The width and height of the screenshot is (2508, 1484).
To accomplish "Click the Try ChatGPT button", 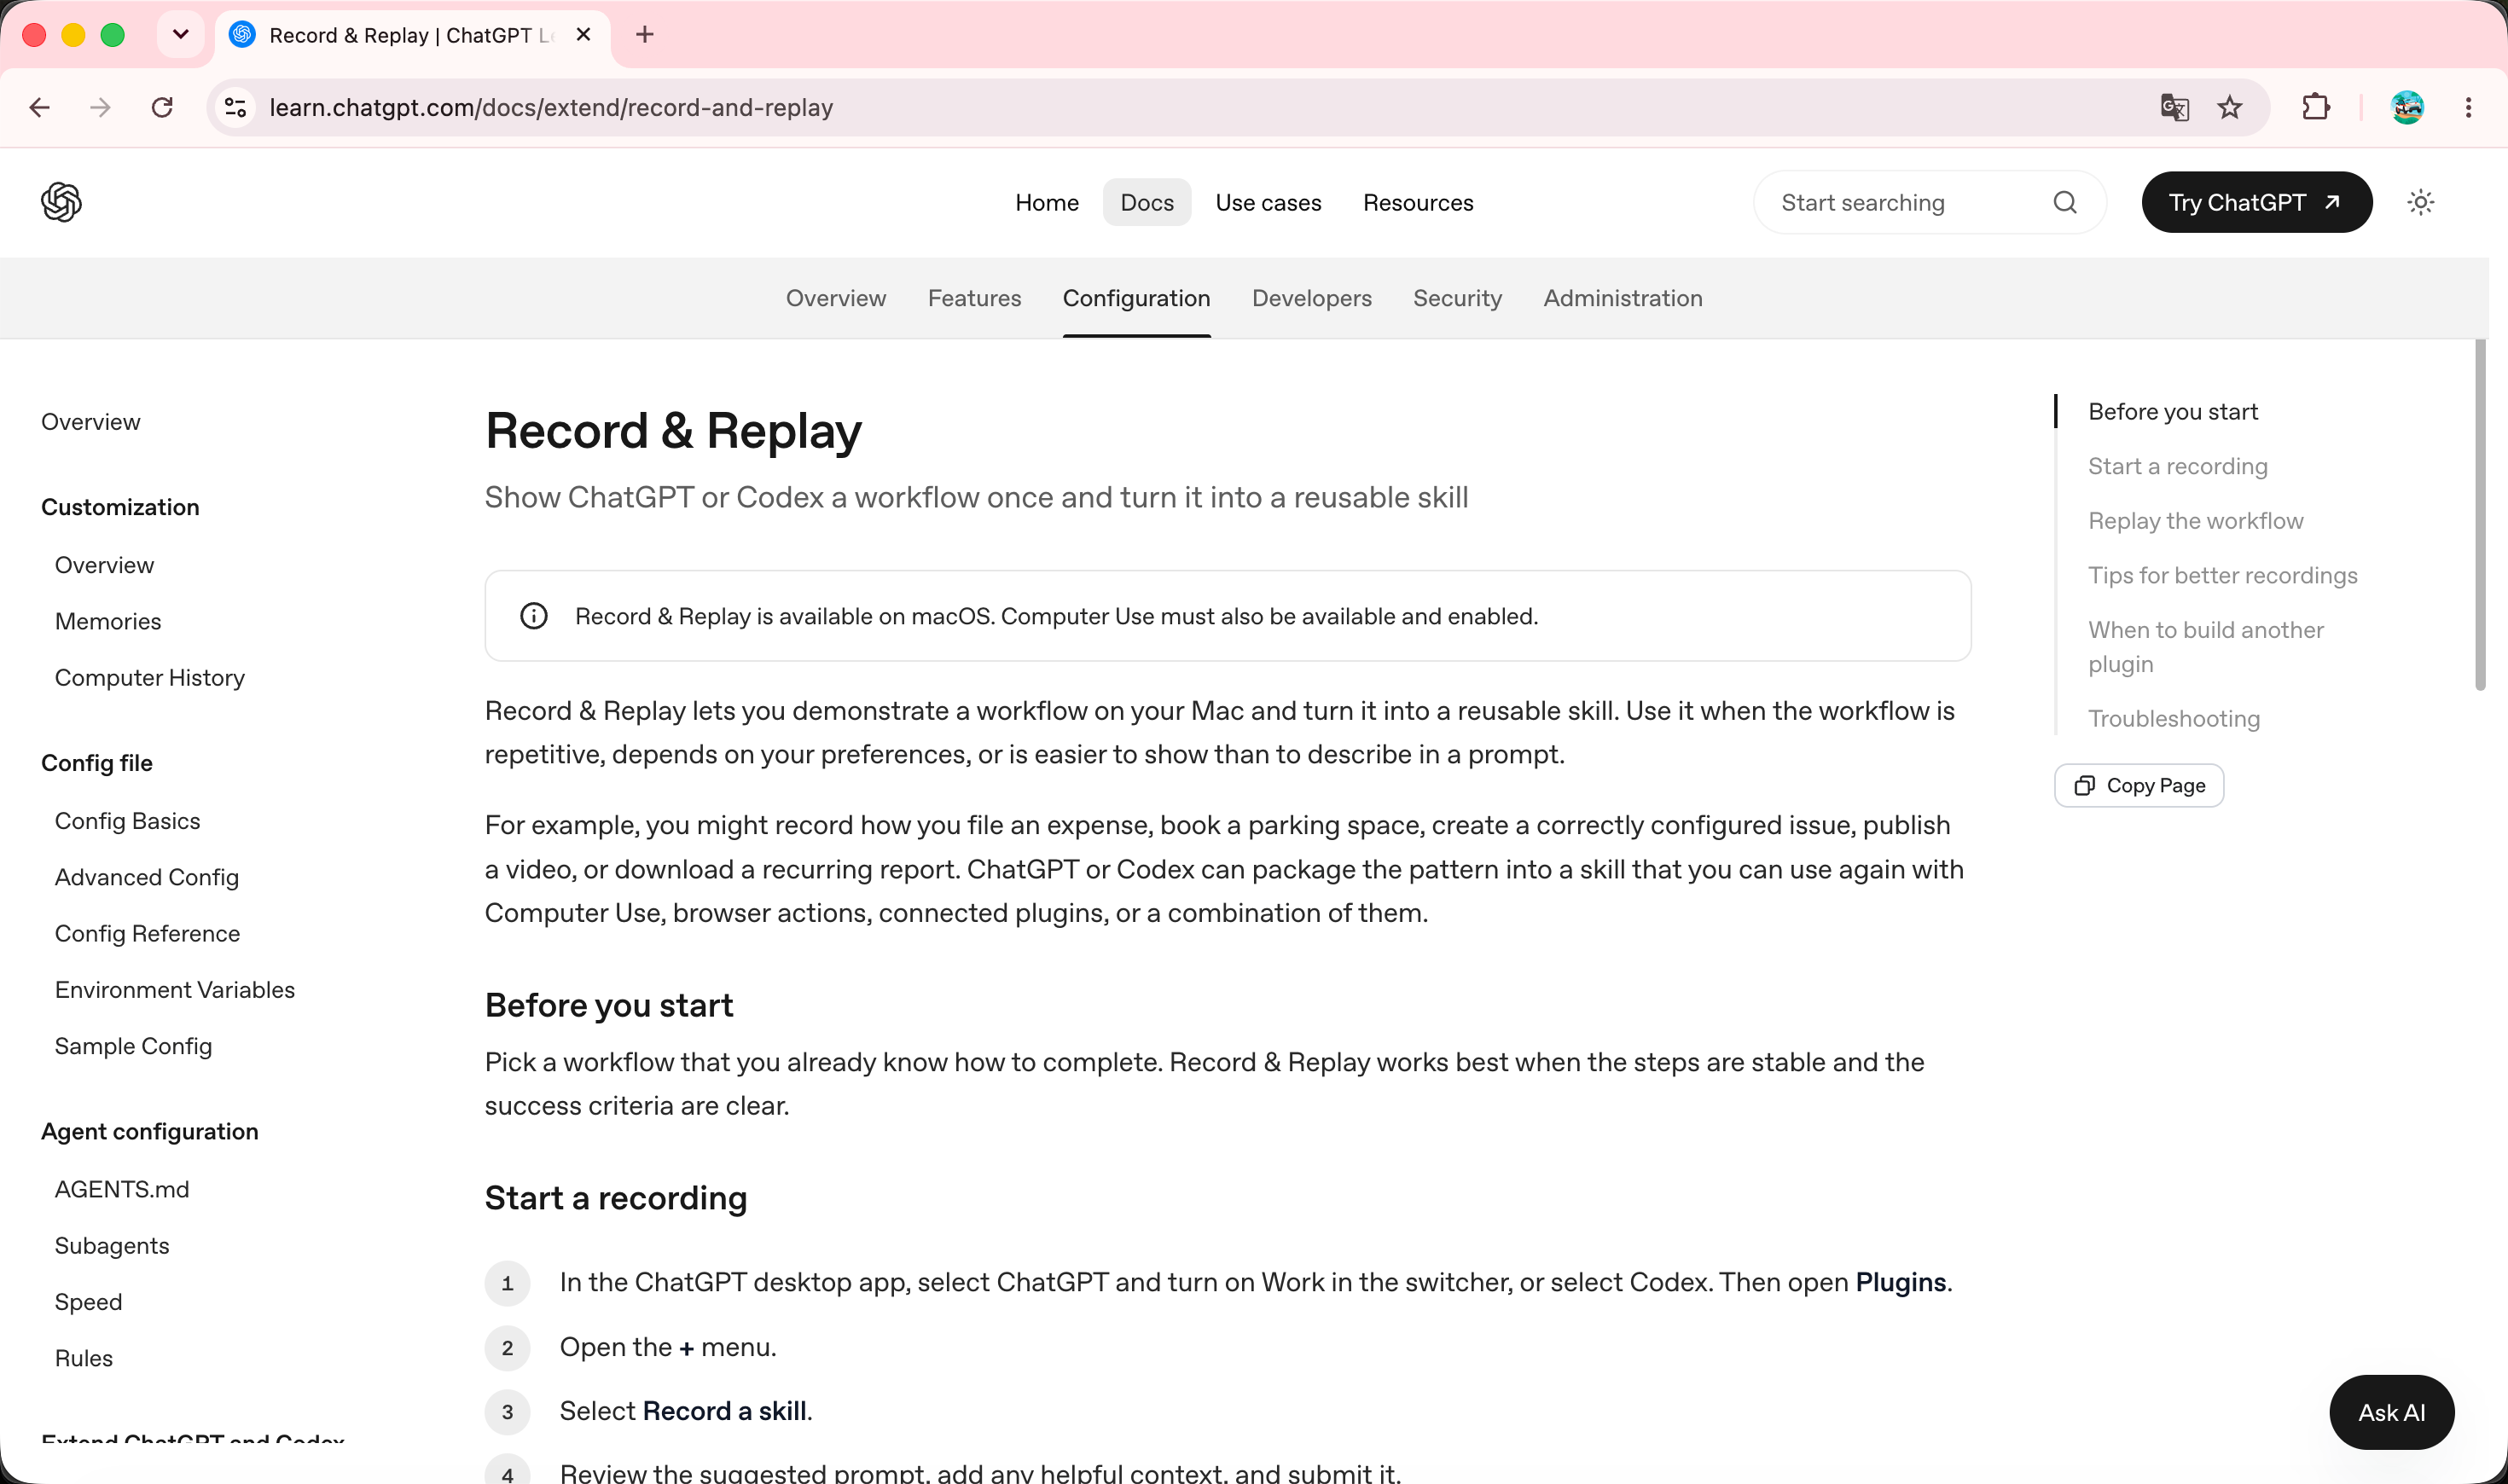I will (2256, 202).
